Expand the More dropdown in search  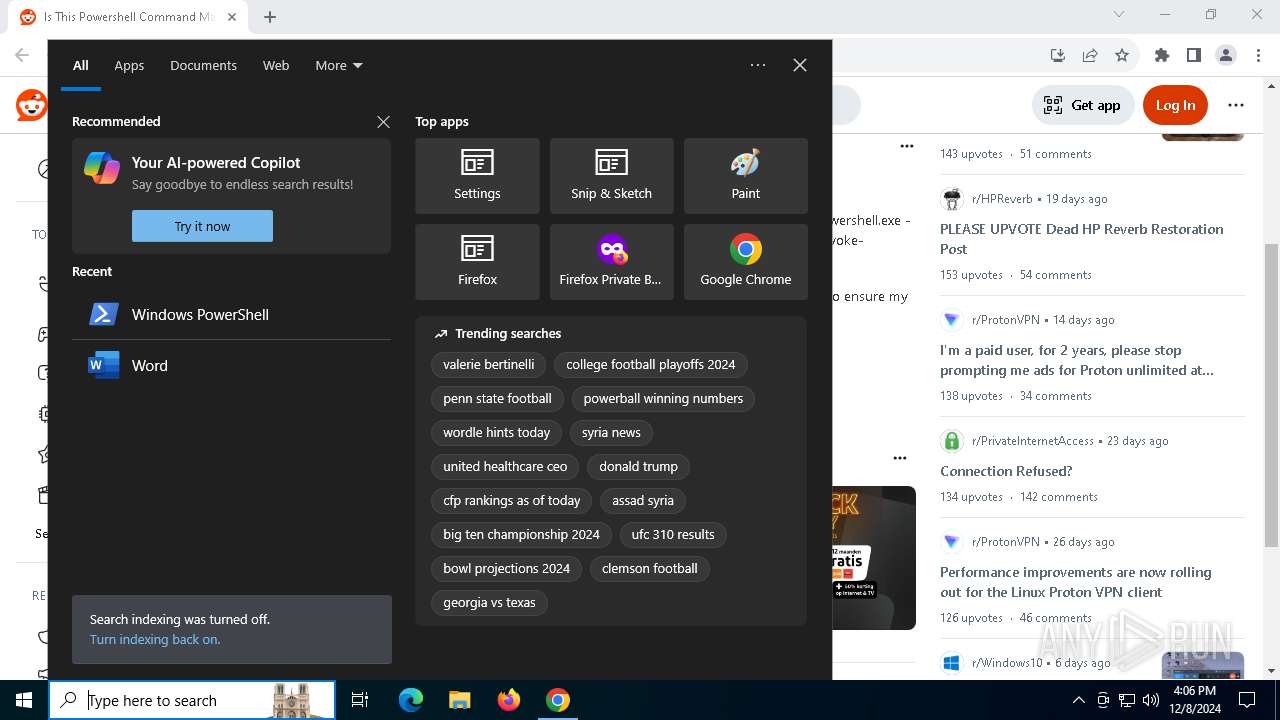(339, 65)
